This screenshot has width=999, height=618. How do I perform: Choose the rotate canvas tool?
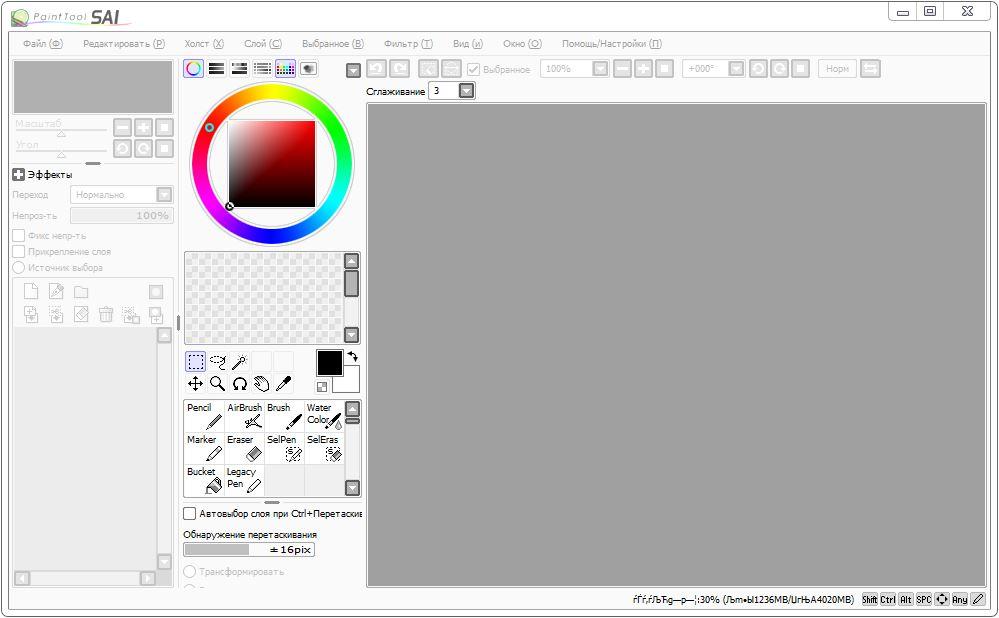240,384
